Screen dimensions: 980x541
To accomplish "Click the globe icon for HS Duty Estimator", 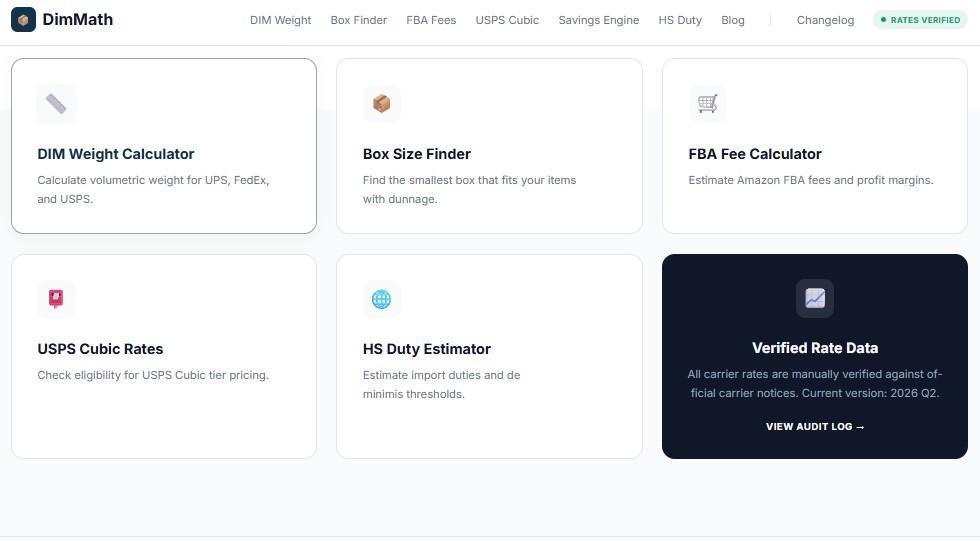I will pyautogui.click(x=382, y=299).
